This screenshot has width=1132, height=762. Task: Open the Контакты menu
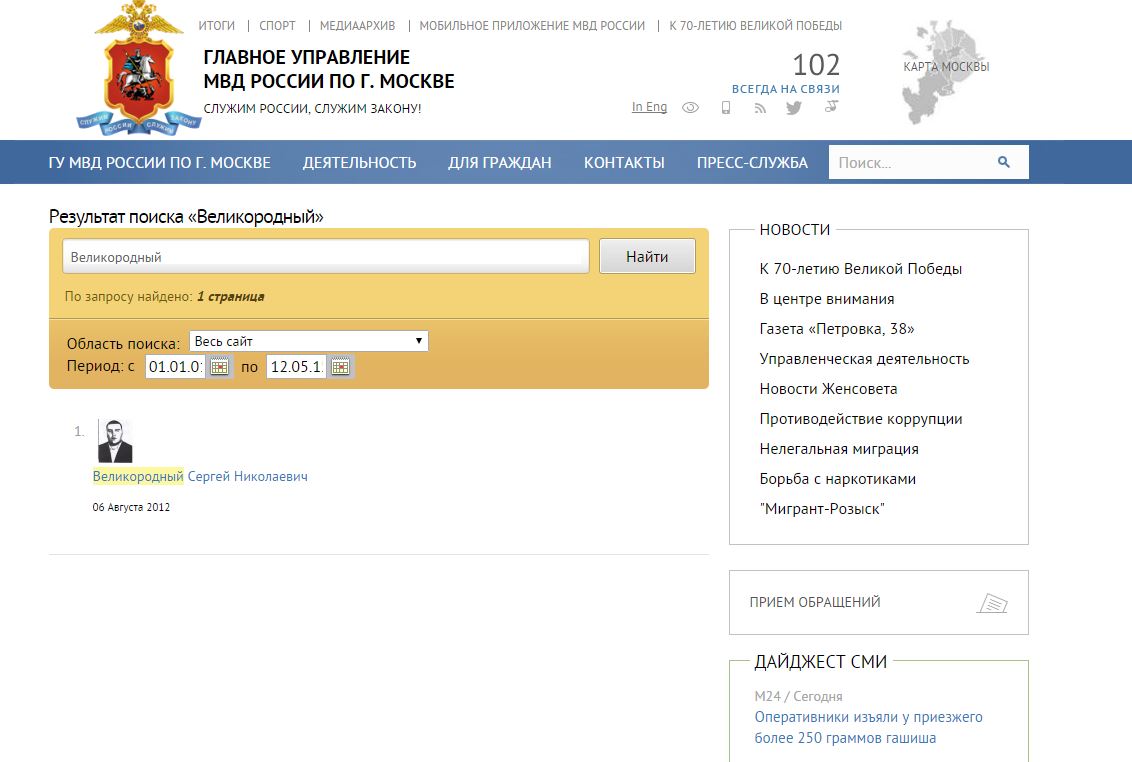[624, 163]
